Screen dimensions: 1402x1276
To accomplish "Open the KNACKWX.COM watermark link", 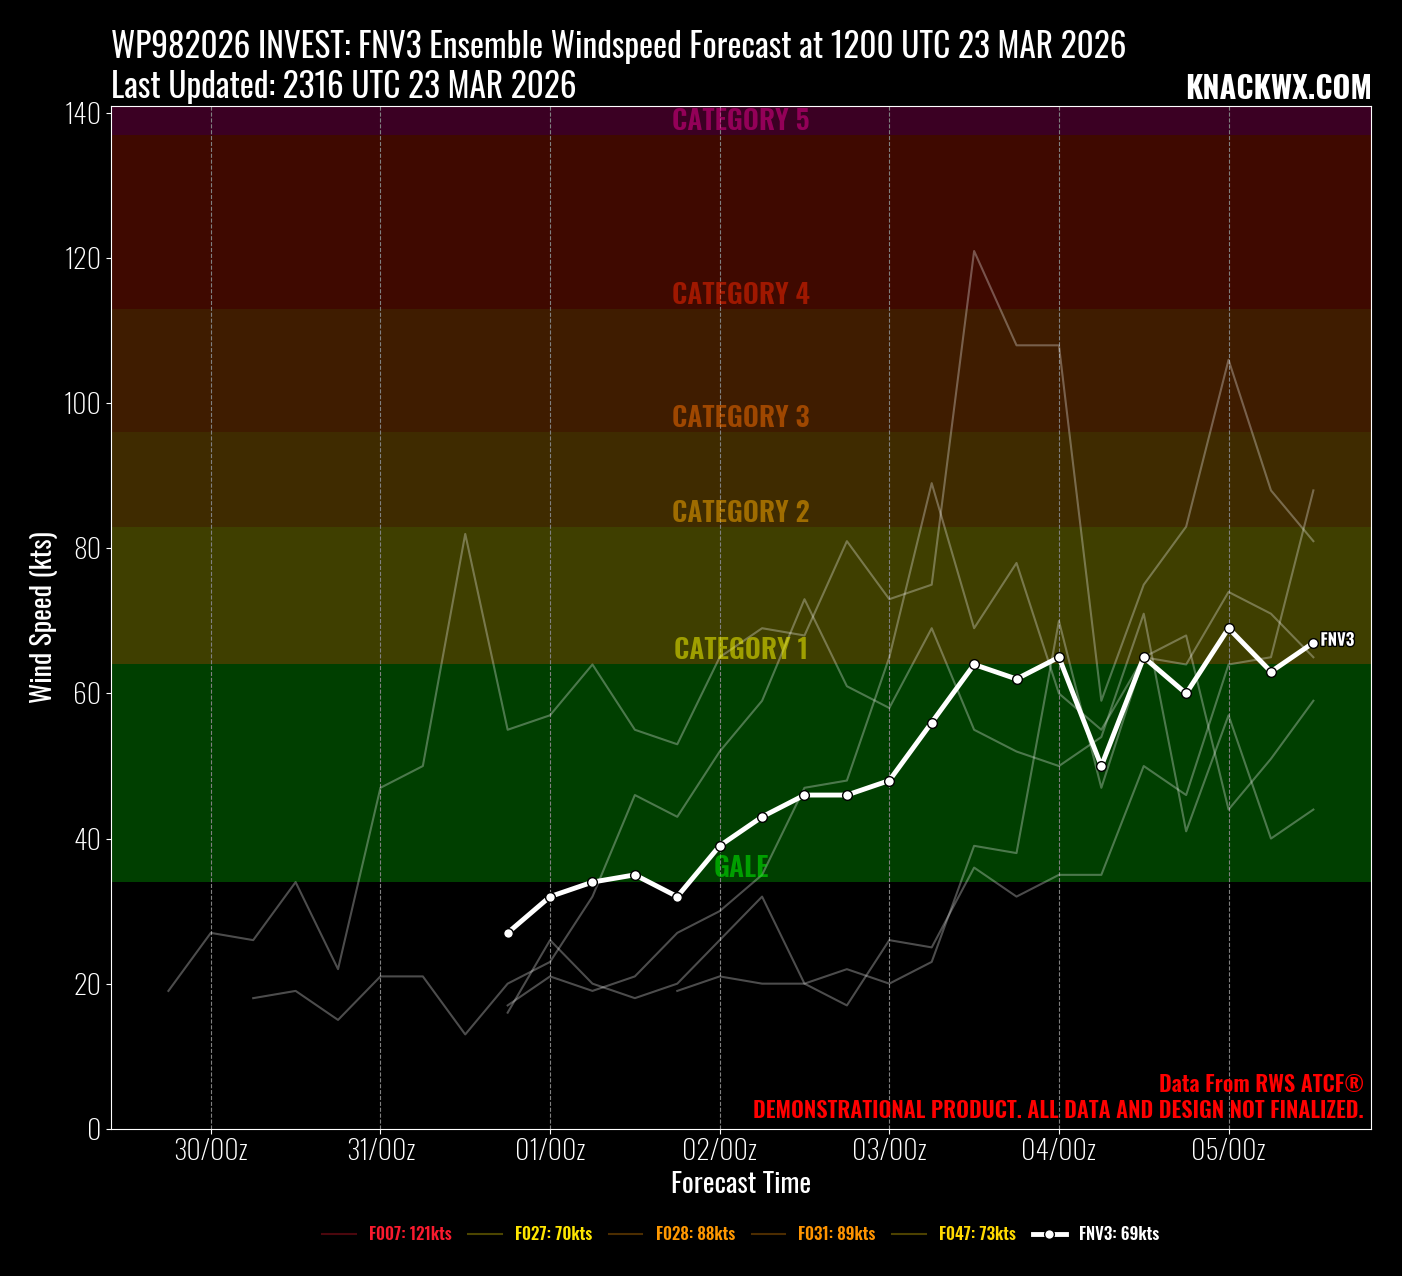I will click(x=1278, y=88).
